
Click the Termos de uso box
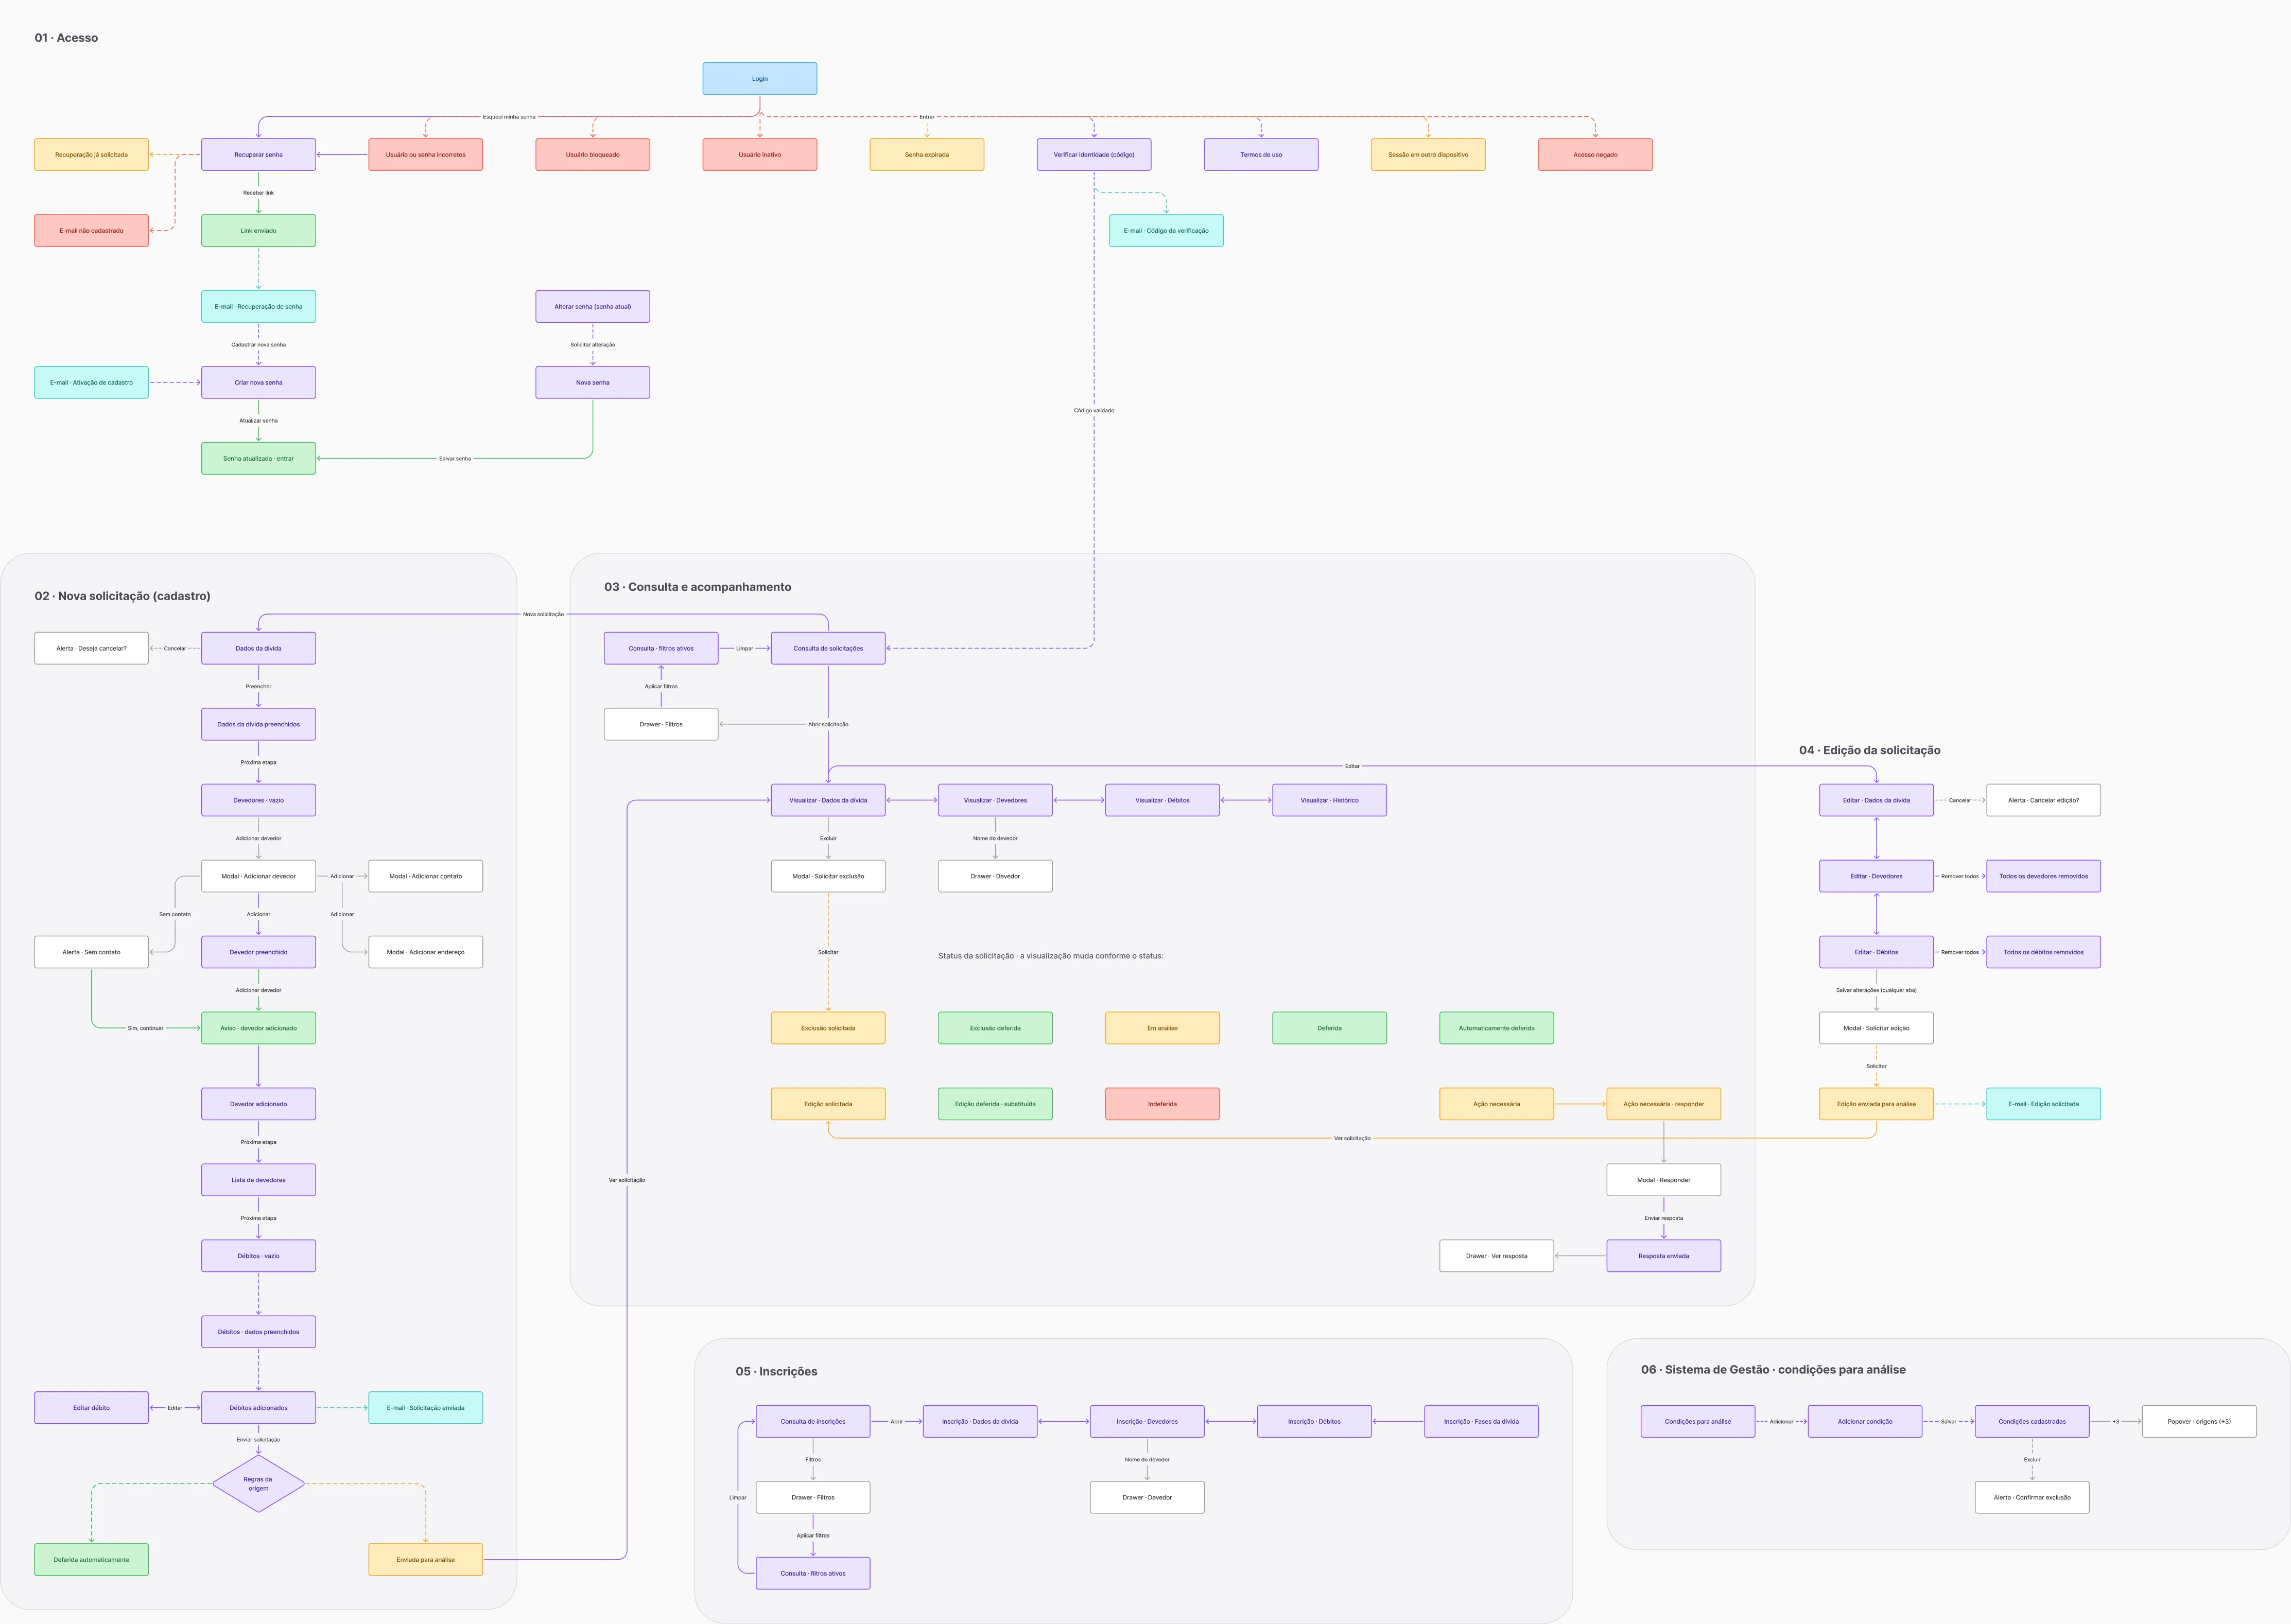coord(1261,155)
